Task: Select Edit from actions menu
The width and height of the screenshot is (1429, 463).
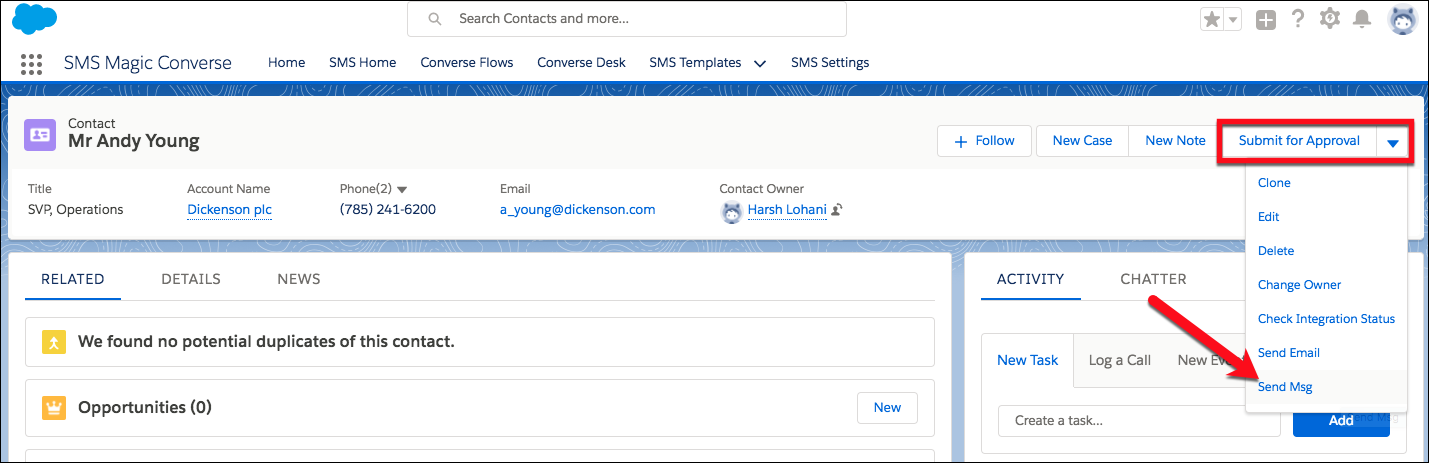Action: point(1268,217)
